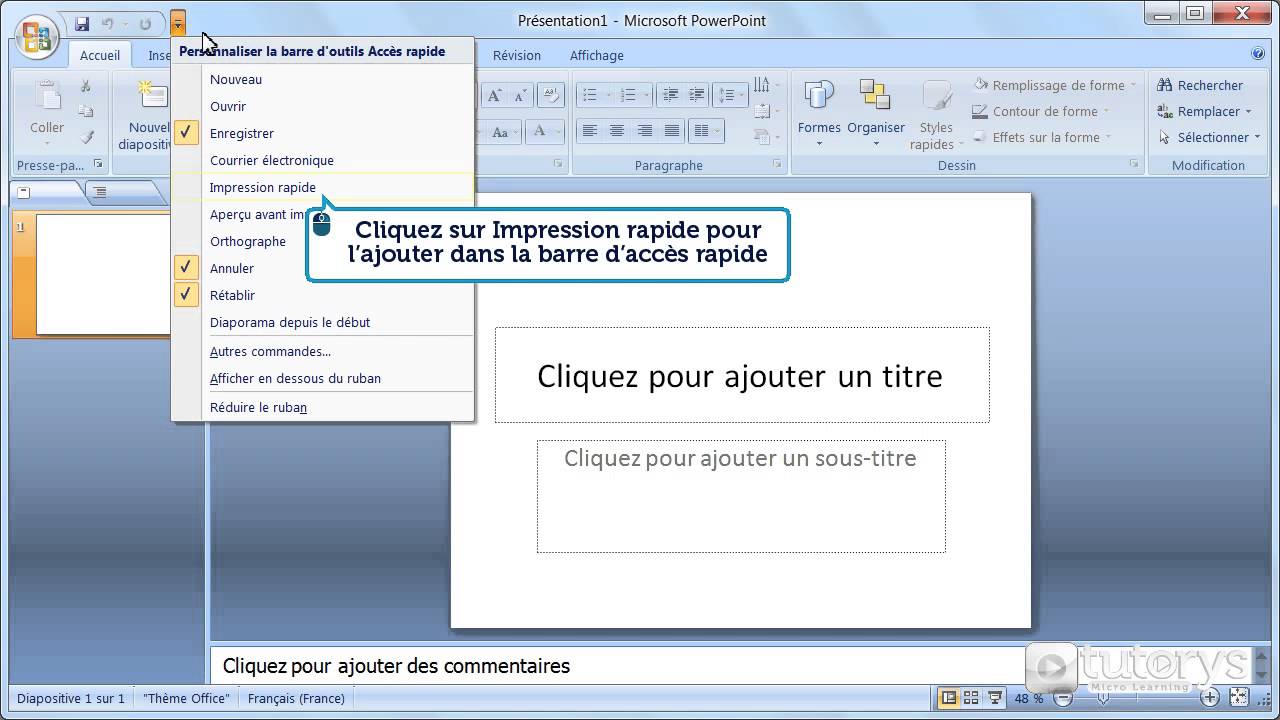This screenshot has height=720, width=1280.
Task: Click the Copy icon in Presse-papiers group
Action: click(86, 111)
